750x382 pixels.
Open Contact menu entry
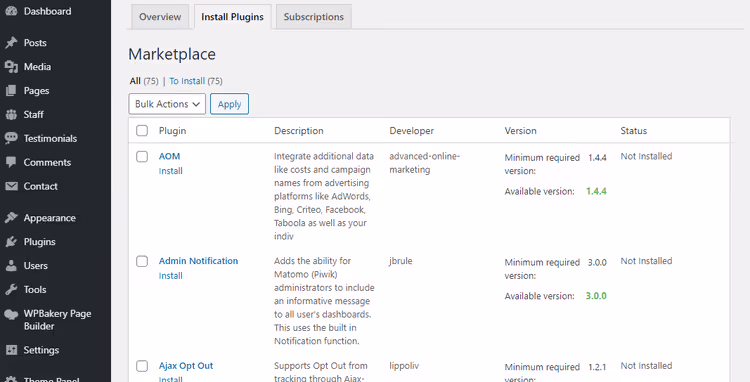click(41, 186)
